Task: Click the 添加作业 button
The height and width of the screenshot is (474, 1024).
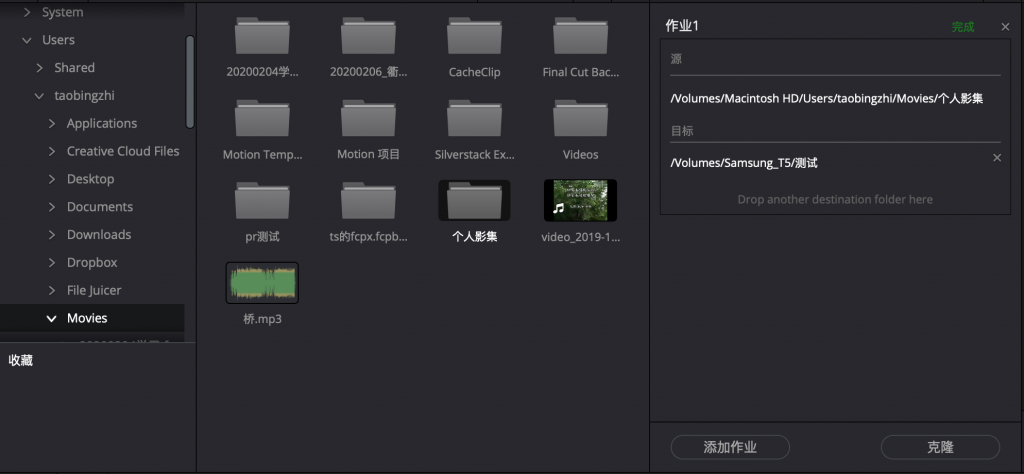Action: 730,447
